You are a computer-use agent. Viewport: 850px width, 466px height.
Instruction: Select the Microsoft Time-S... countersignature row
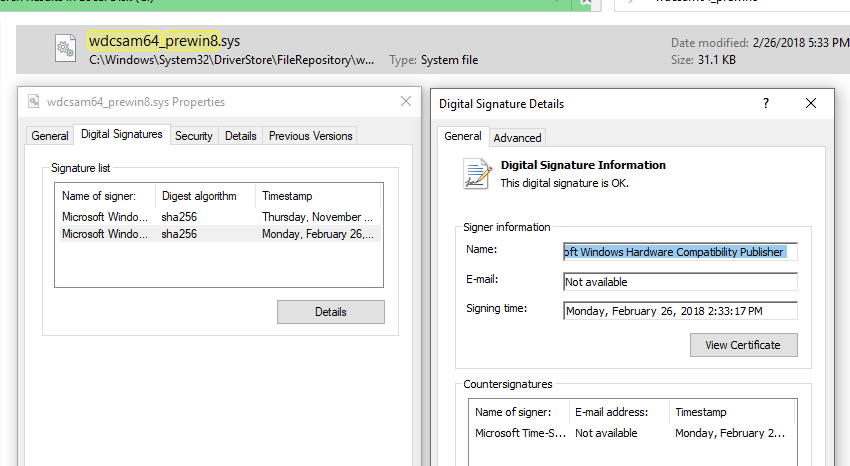click(x=633, y=433)
